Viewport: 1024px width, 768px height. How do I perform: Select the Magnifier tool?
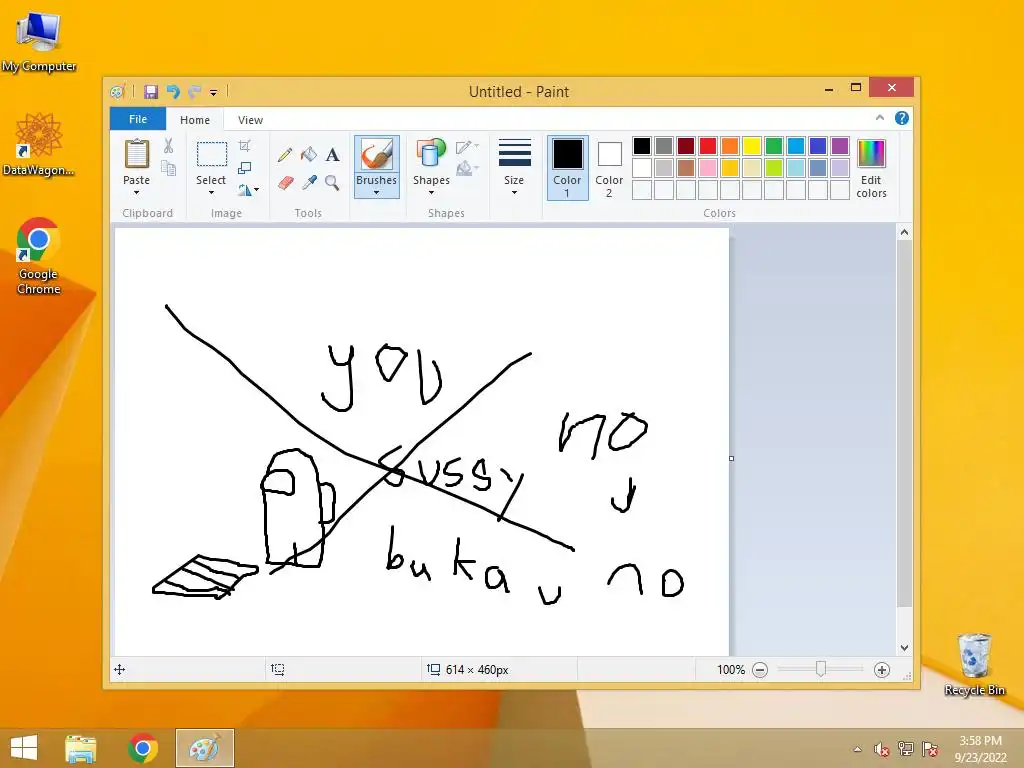332,182
